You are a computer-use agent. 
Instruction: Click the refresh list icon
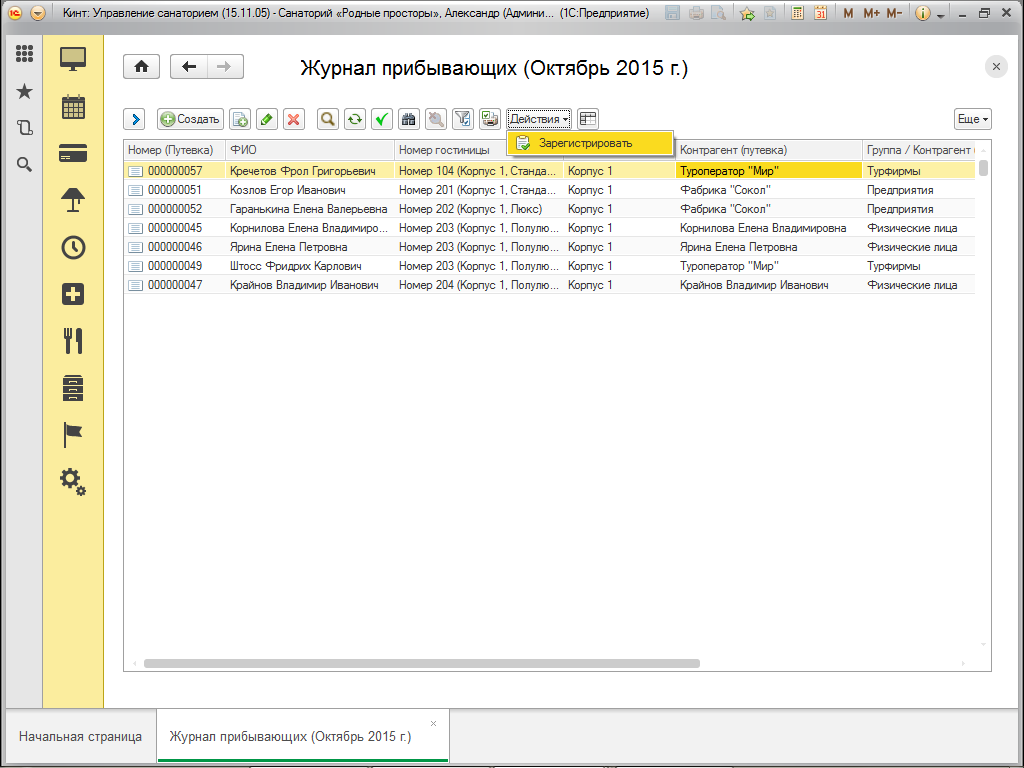point(354,119)
